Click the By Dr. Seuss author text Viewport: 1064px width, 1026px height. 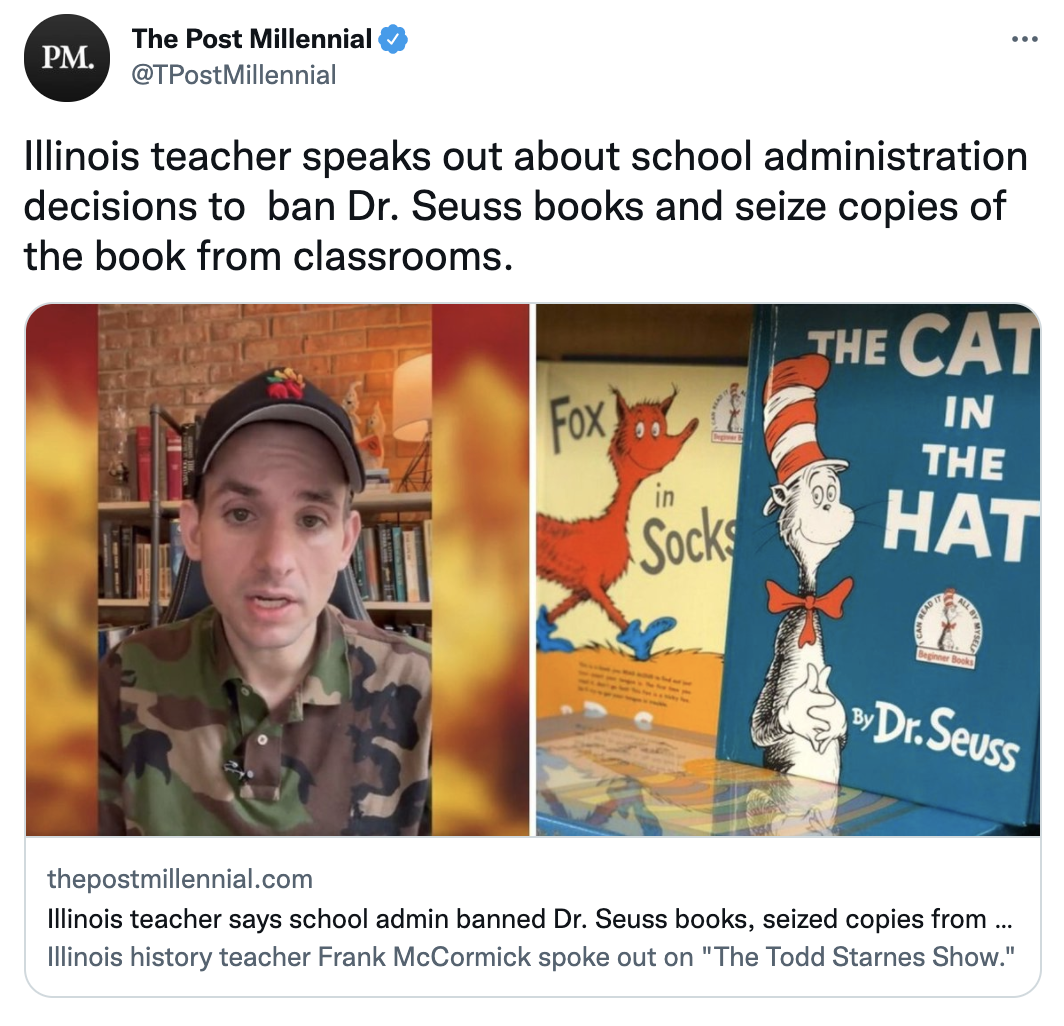pyautogui.click(x=936, y=735)
